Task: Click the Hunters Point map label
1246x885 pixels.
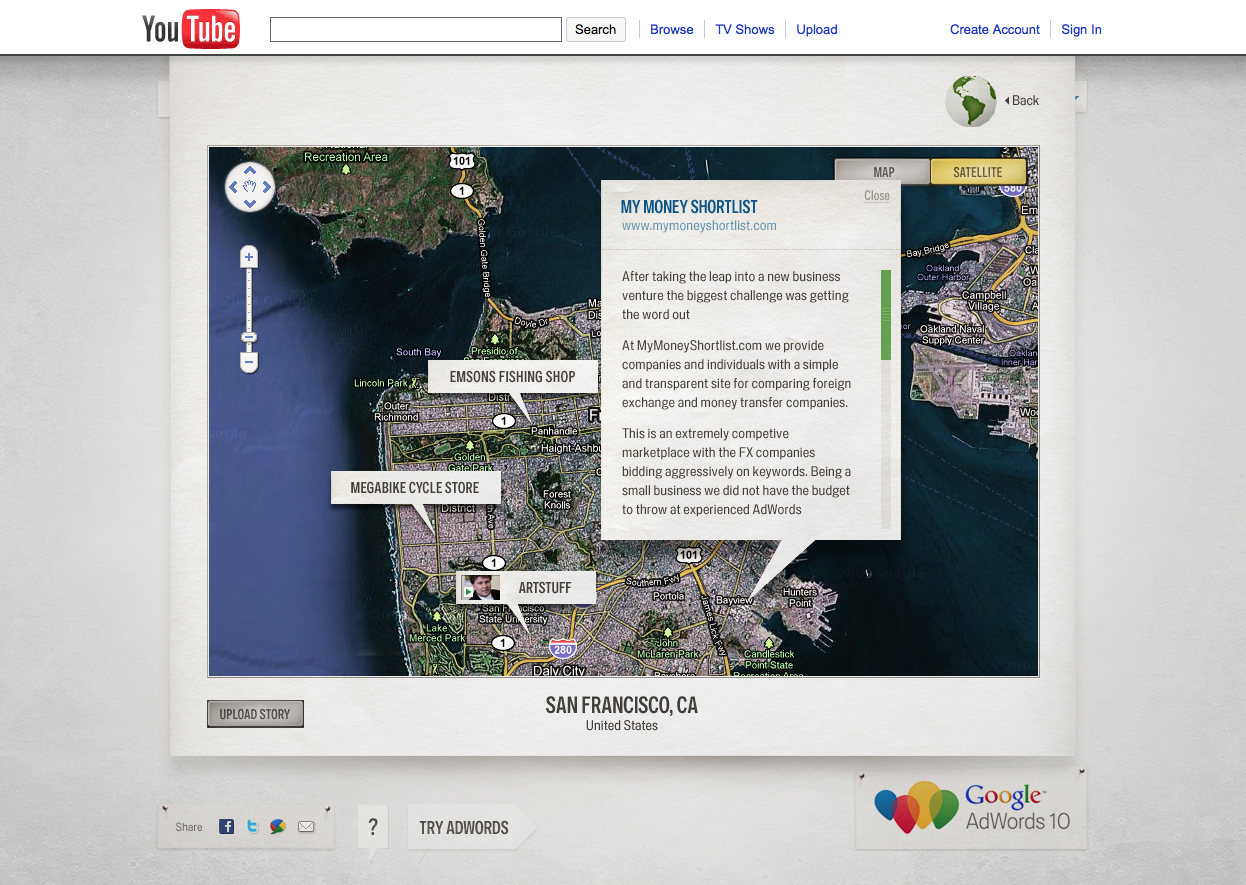Action: pyautogui.click(x=800, y=597)
